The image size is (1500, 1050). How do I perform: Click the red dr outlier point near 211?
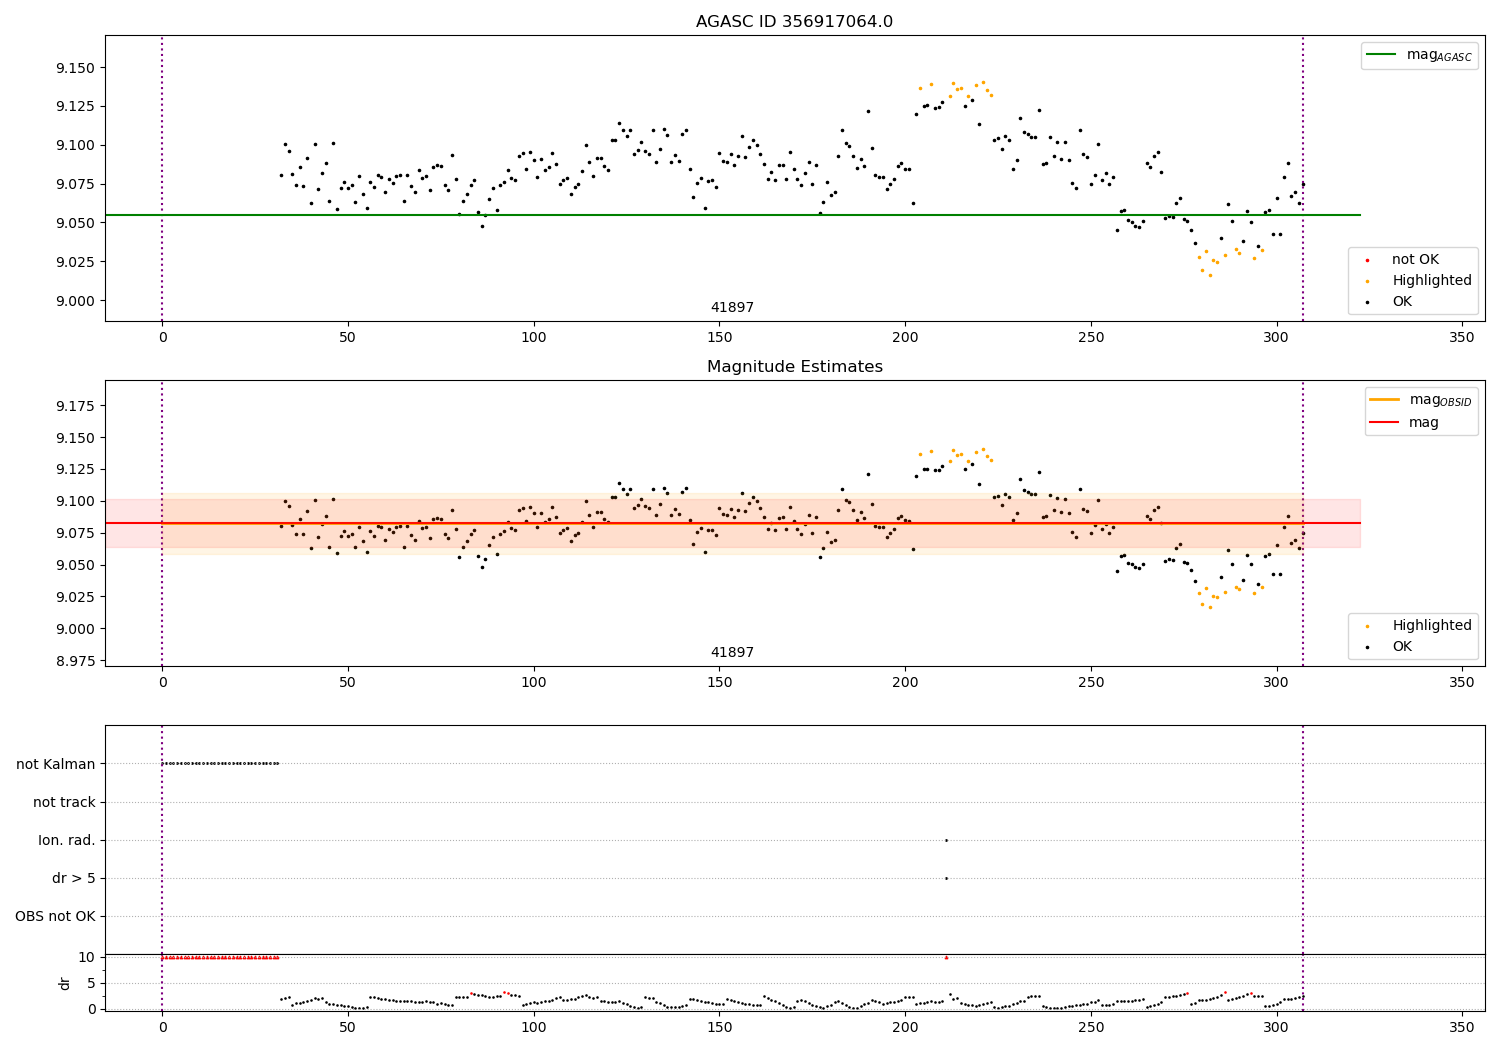pyautogui.click(x=946, y=957)
